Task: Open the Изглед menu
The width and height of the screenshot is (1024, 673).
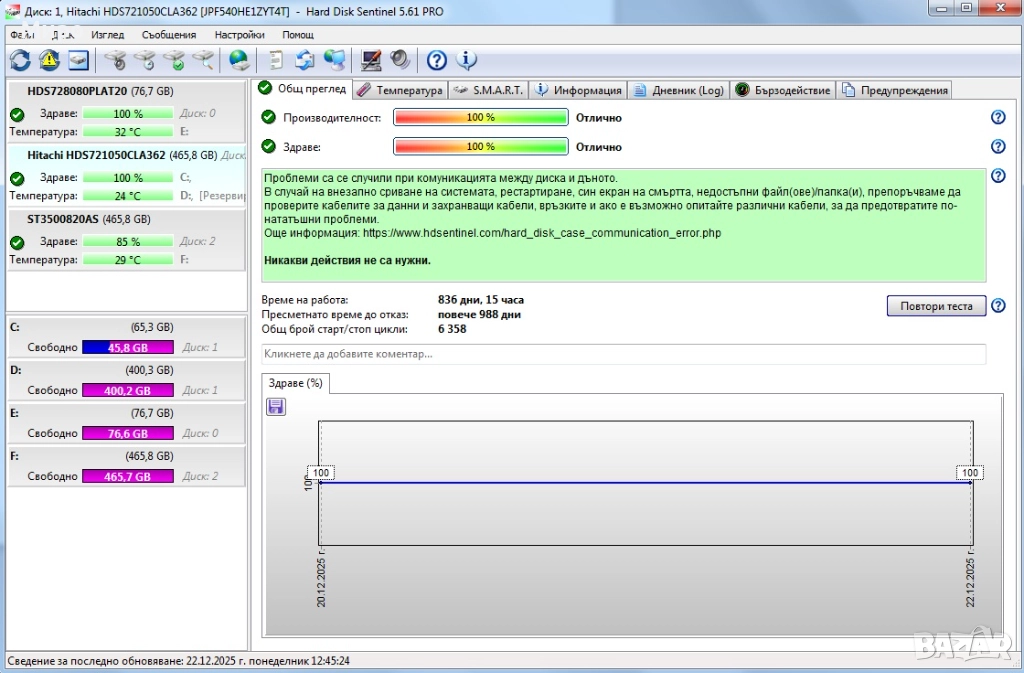Action: (x=107, y=34)
